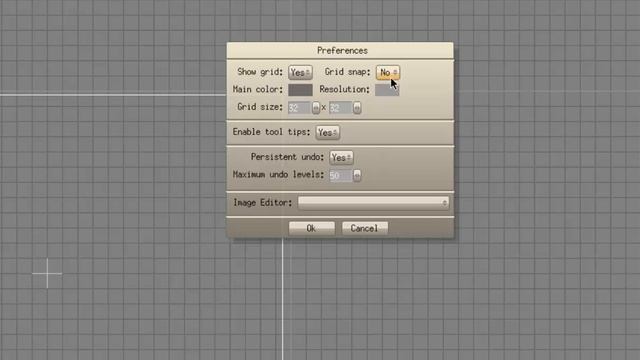The height and width of the screenshot is (360, 640).
Task: Open the Enable tool tips dropdown
Action: 328,133
